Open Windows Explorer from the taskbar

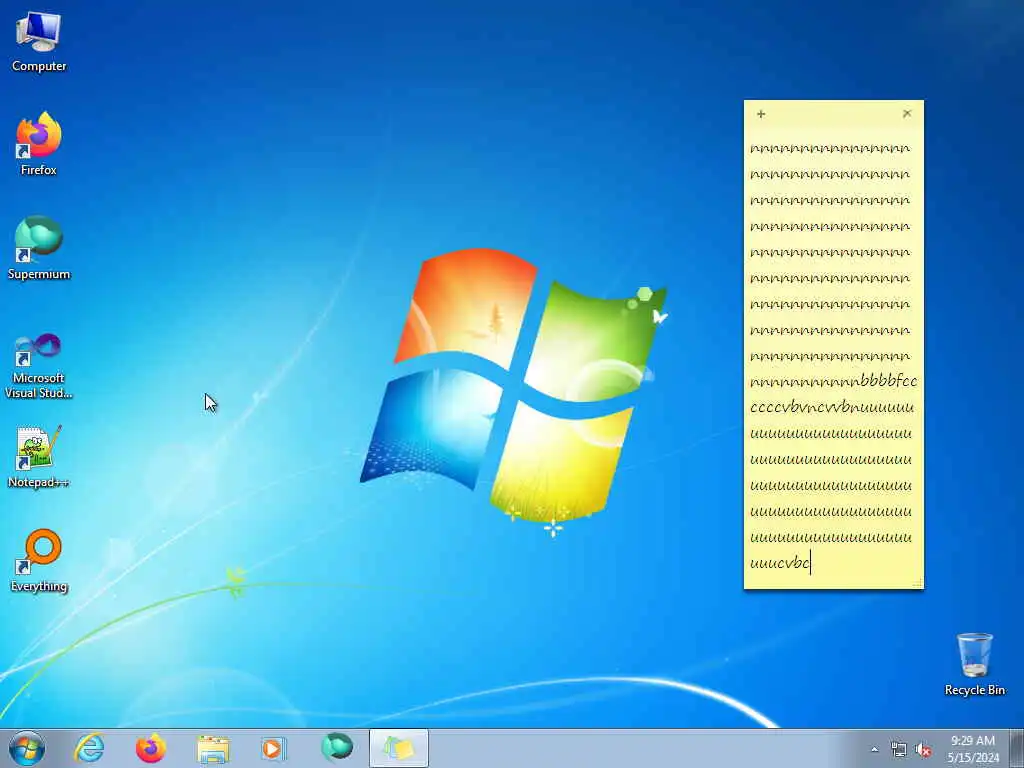(213, 748)
